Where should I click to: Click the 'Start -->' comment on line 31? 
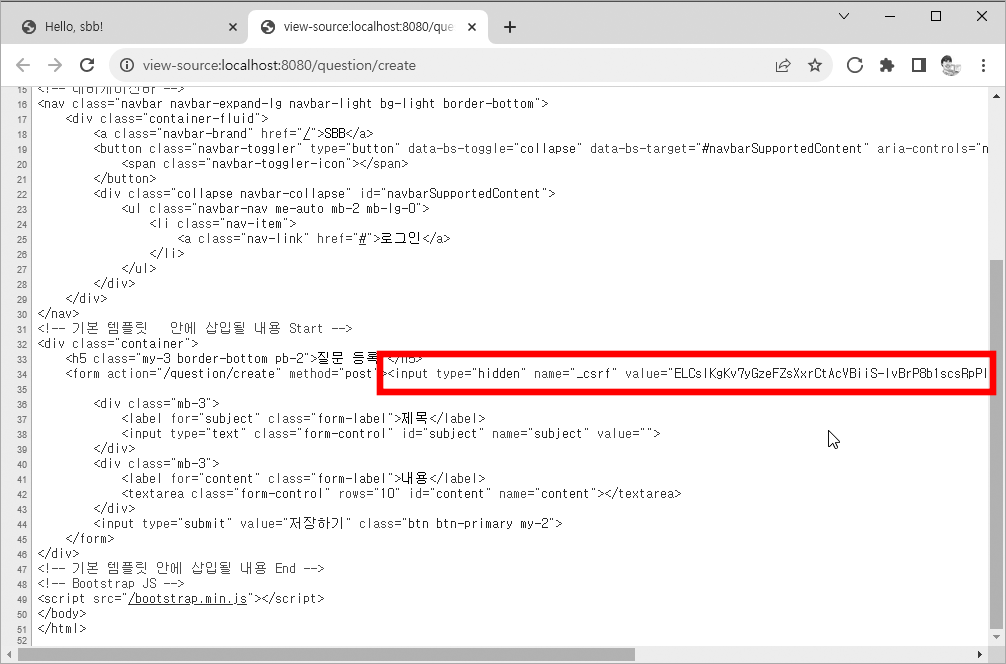pyautogui.click(x=320, y=328)
